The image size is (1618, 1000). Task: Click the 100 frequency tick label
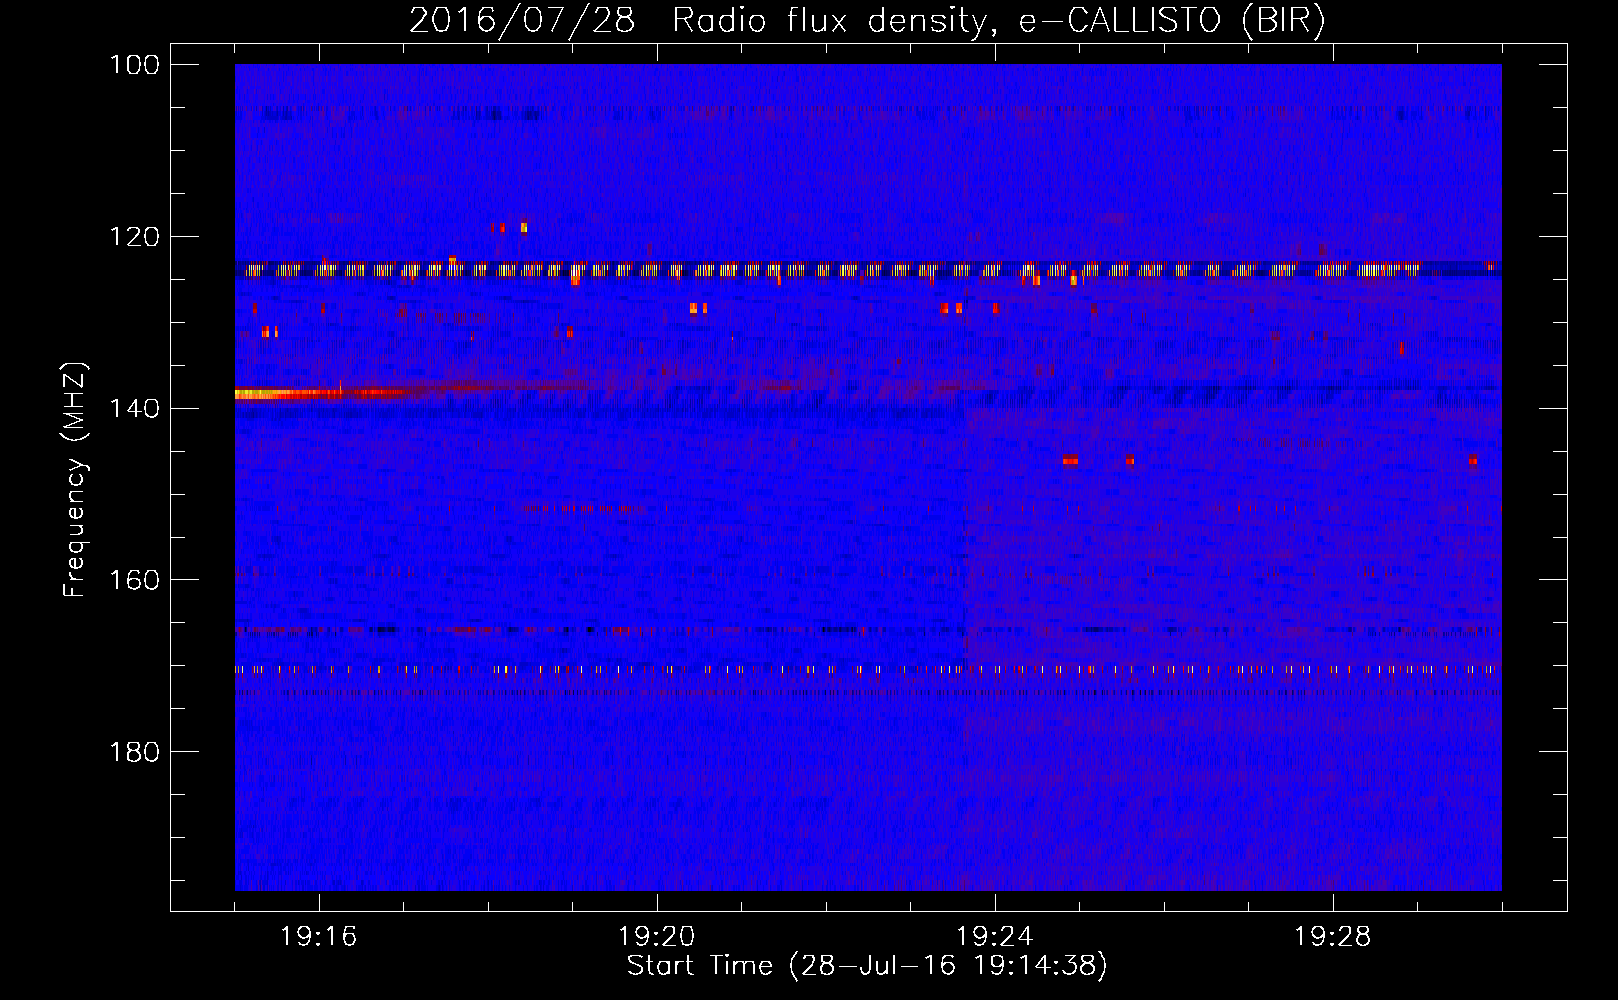pyautogui.click(x=134, y=65)
